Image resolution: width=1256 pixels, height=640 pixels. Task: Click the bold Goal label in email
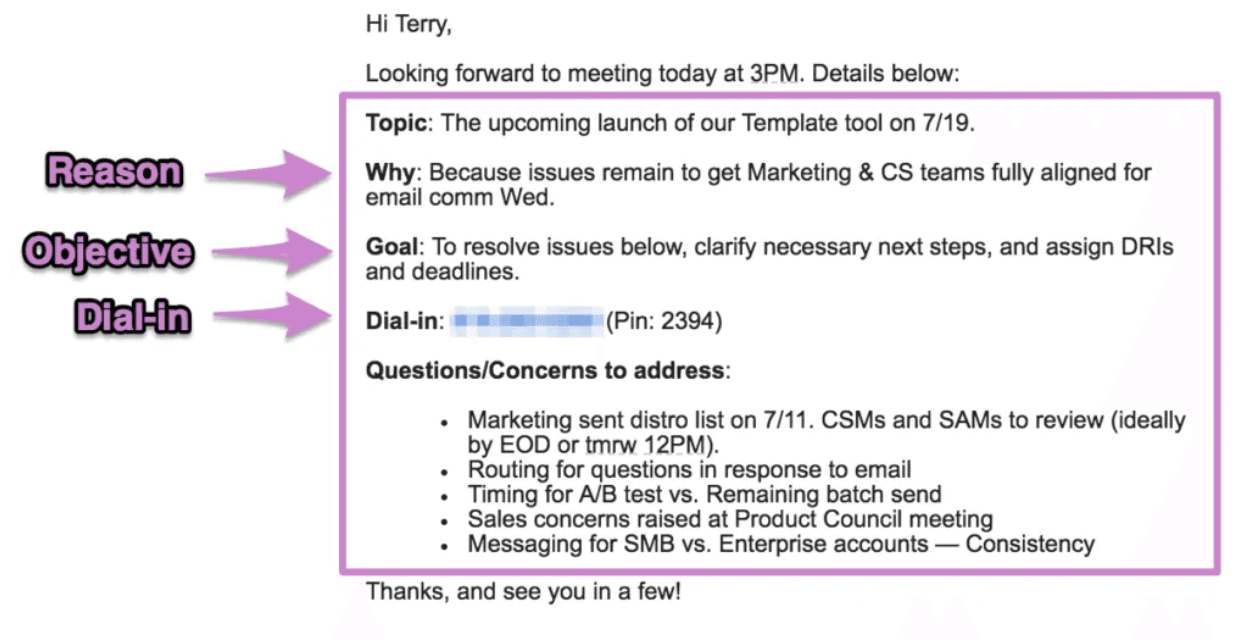click(391, 247)
